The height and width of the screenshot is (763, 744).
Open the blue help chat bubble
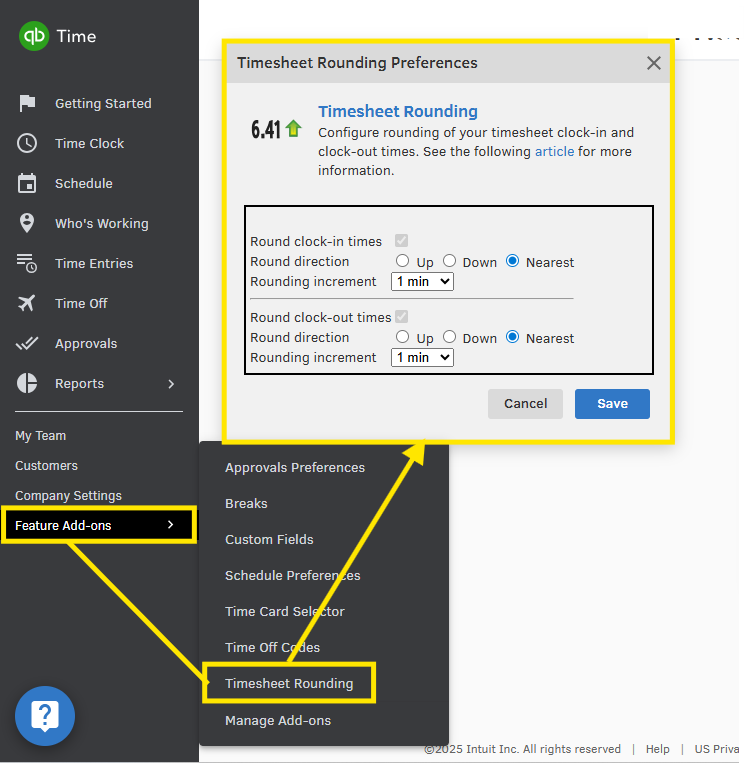[x=45, y=716]
